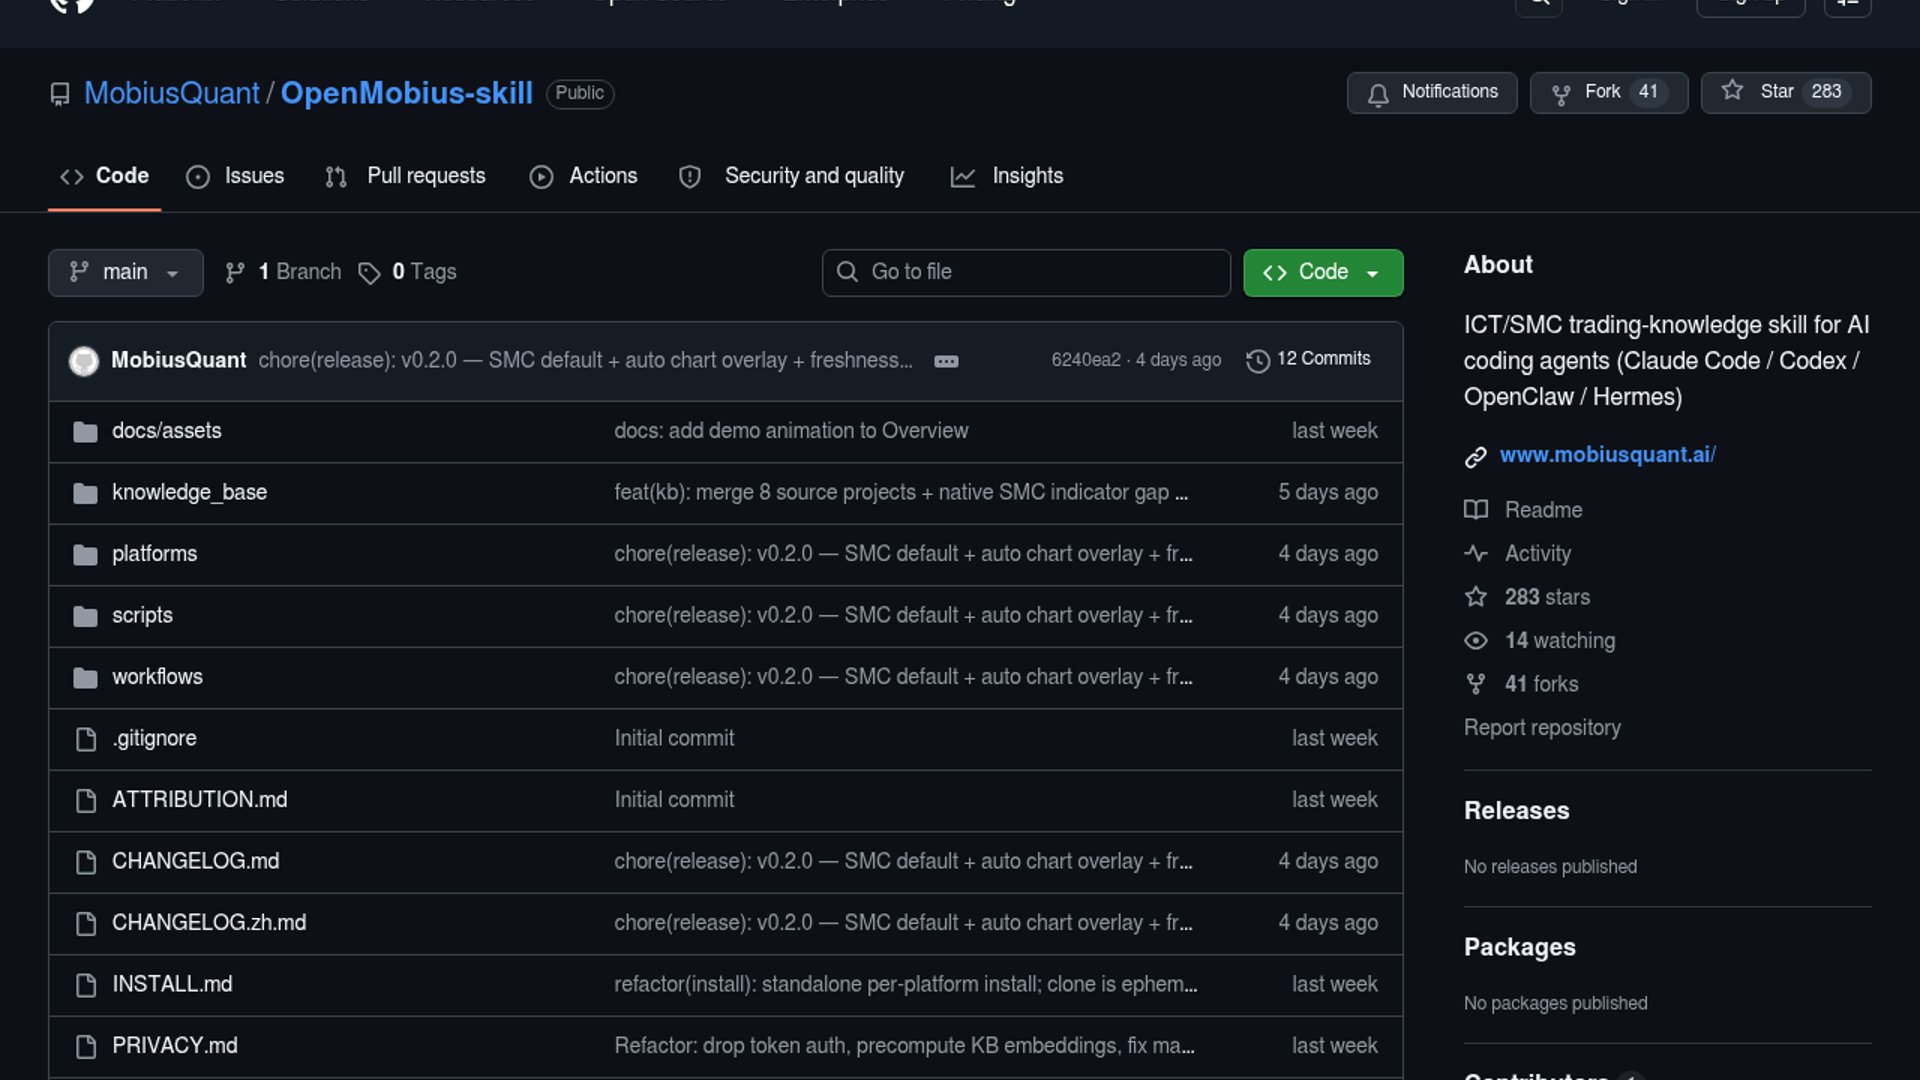The width and height of the screenshot is (1920, 1080).
Task: Open the Packages section heading
Action: coord(1519,947)
